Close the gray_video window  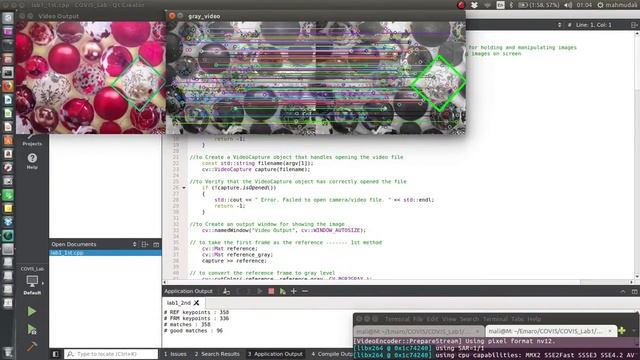coord(172,16)
